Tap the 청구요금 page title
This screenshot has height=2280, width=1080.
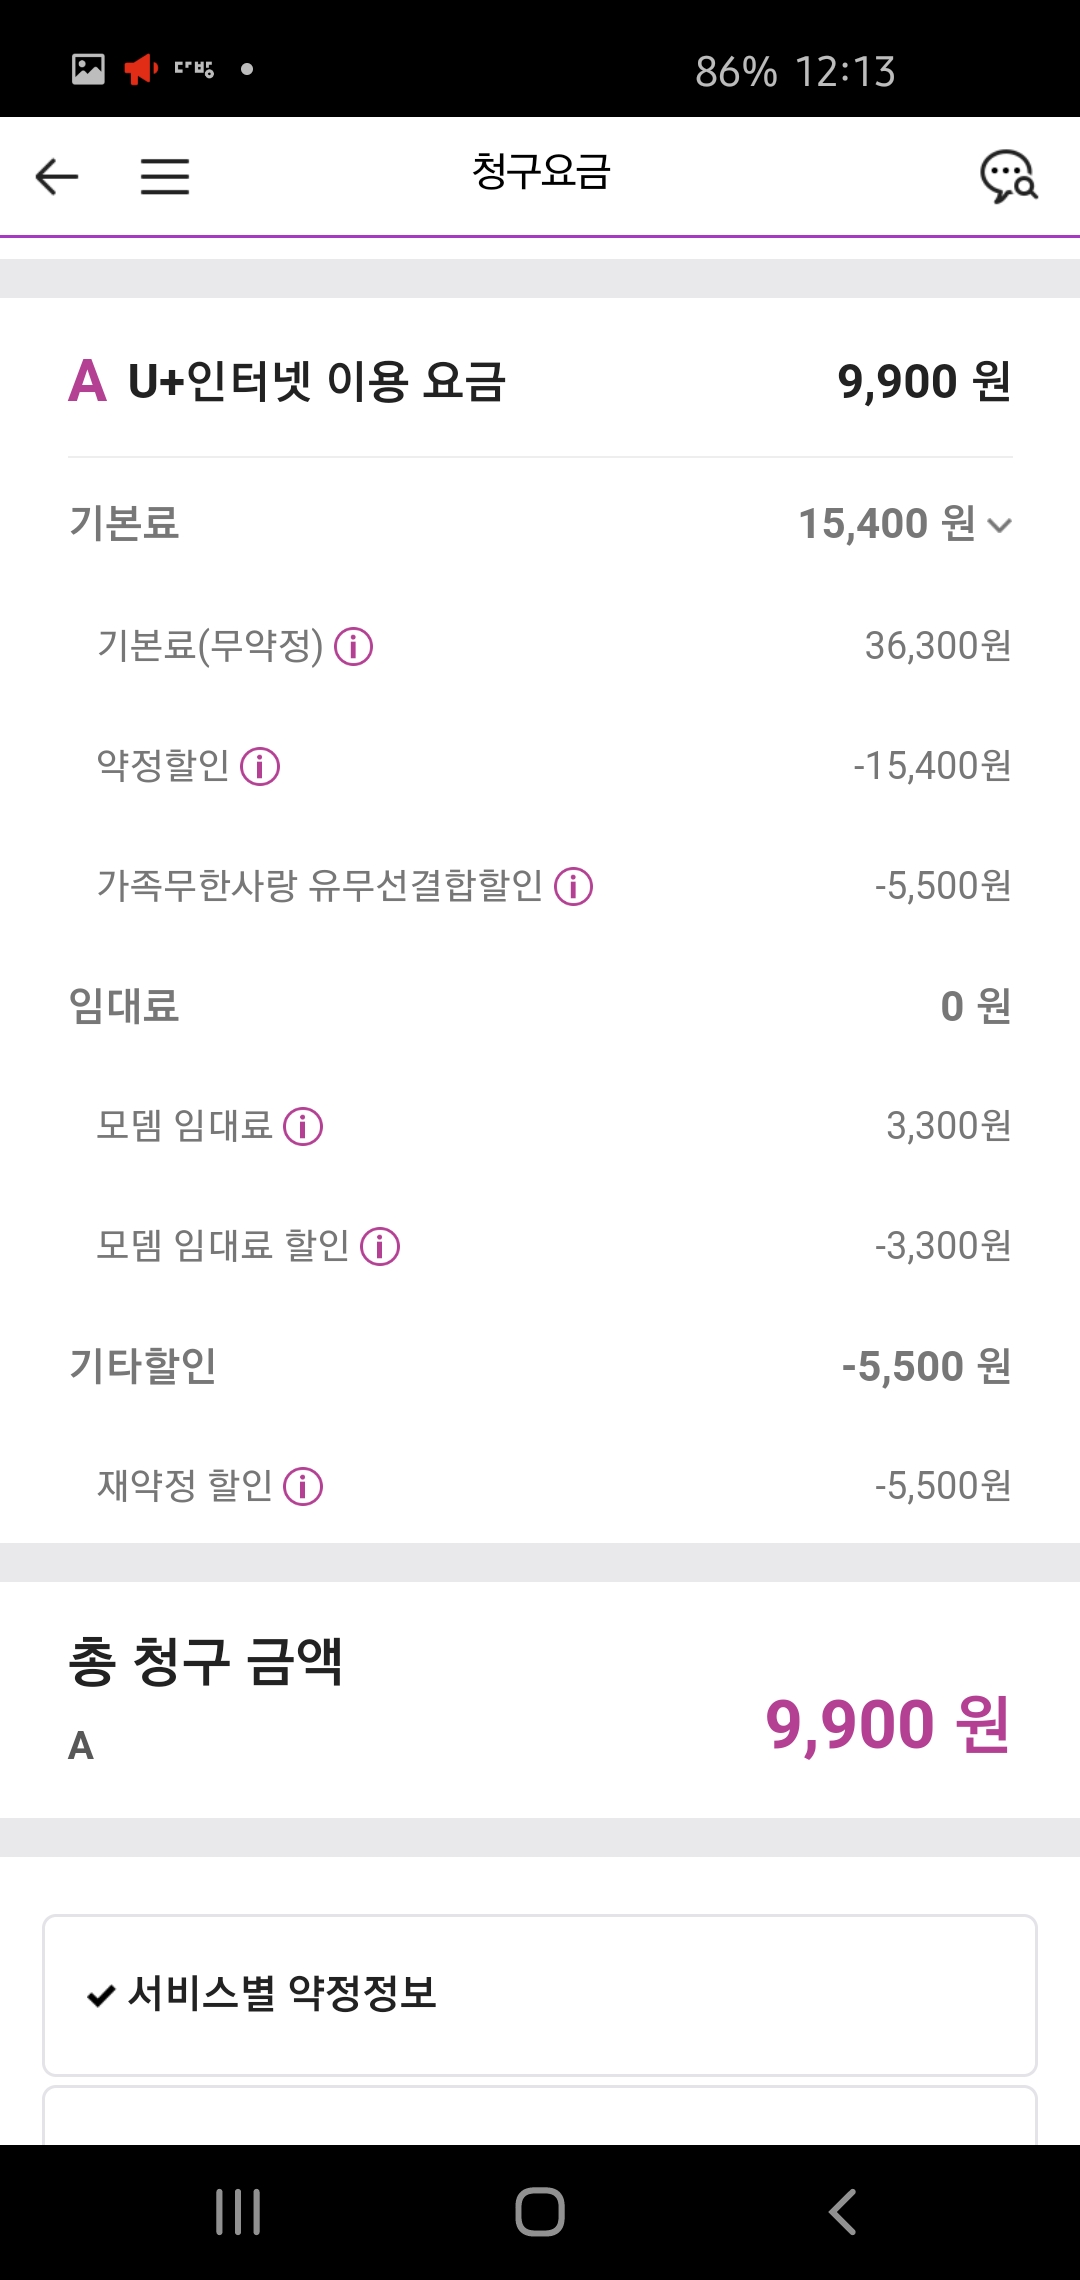(x=540, y=172)
